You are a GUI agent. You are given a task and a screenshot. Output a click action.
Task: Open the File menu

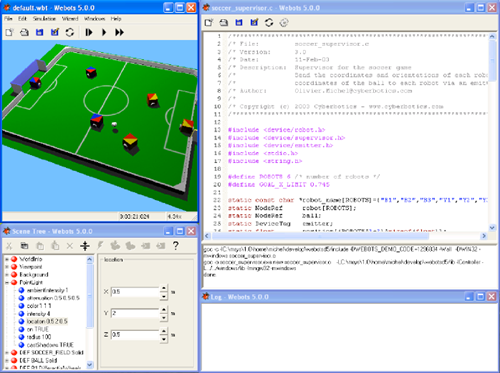8,19
